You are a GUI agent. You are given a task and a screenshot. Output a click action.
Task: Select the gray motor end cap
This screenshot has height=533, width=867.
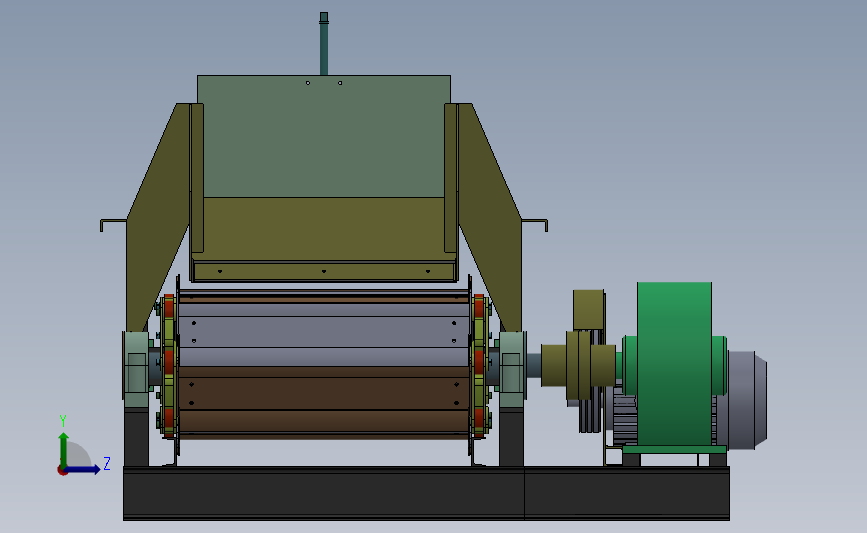746,399
